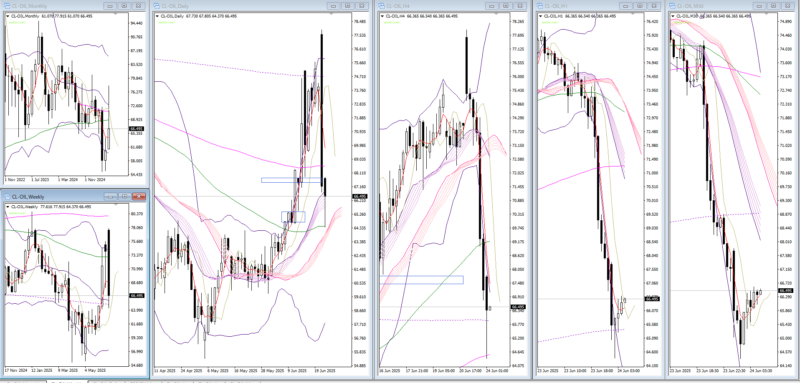The image size is (800, 383).
Task: Close the CL-OIL,Weekly window with red X
Action: [x=139, y=196]
